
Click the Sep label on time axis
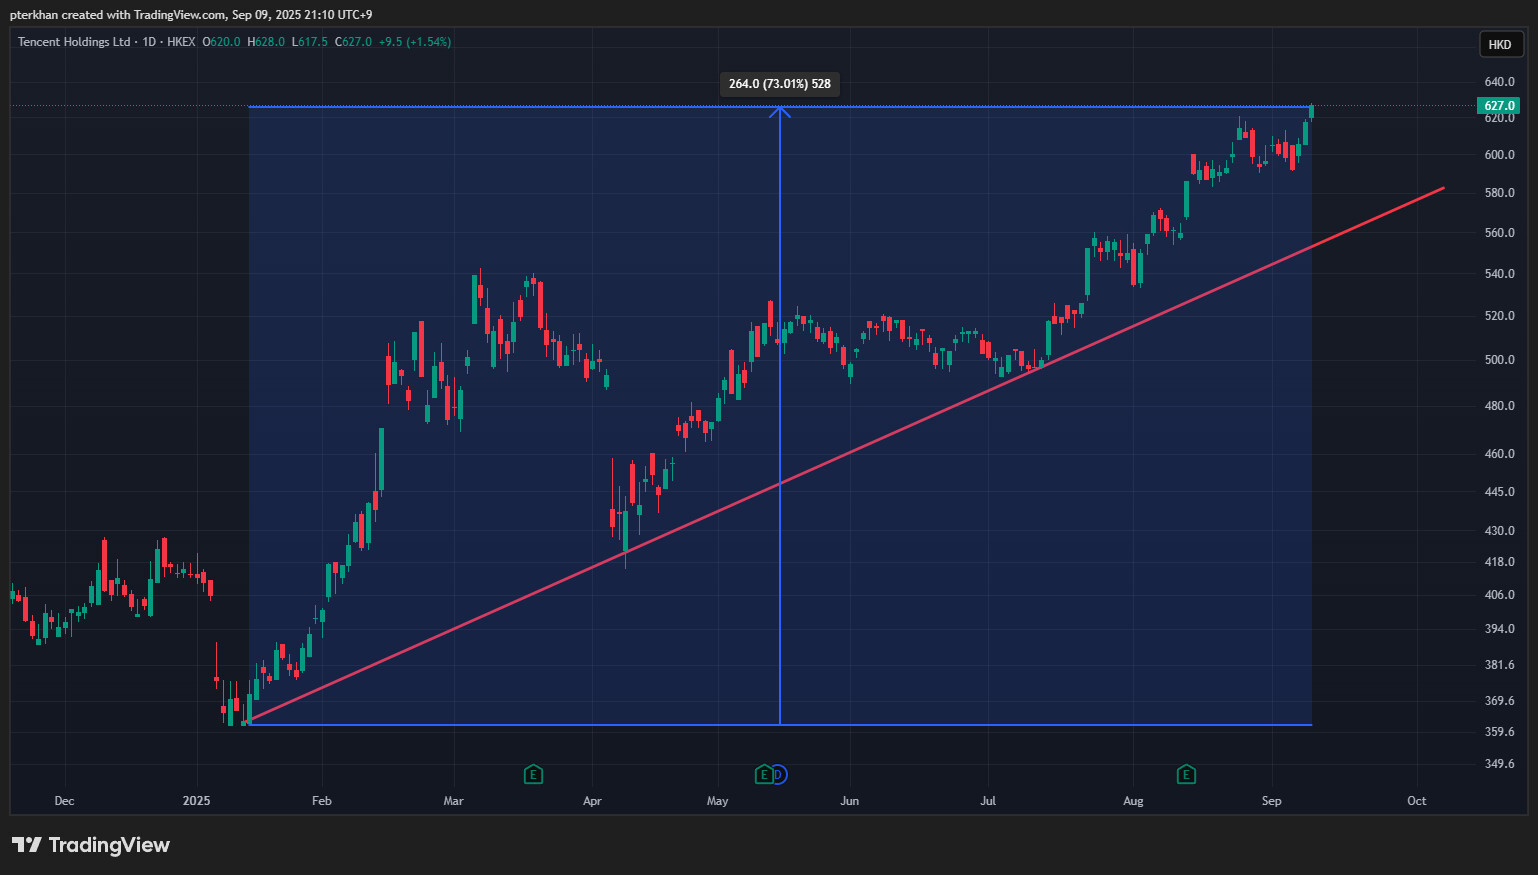pos(1271,801)
